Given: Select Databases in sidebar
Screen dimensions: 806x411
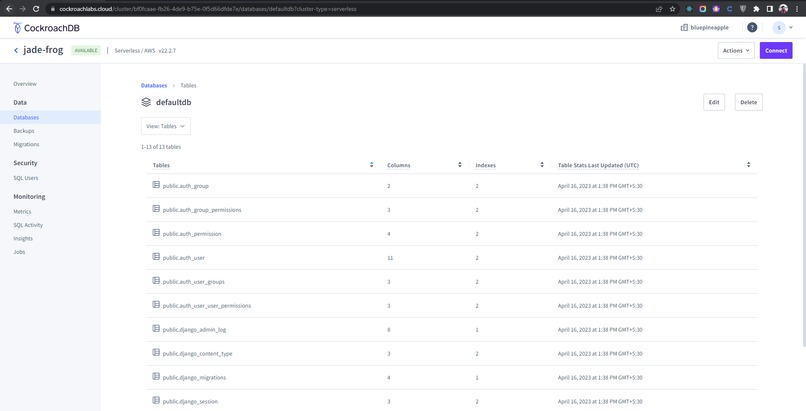Looking at the screenshot, I should point(50,118).
